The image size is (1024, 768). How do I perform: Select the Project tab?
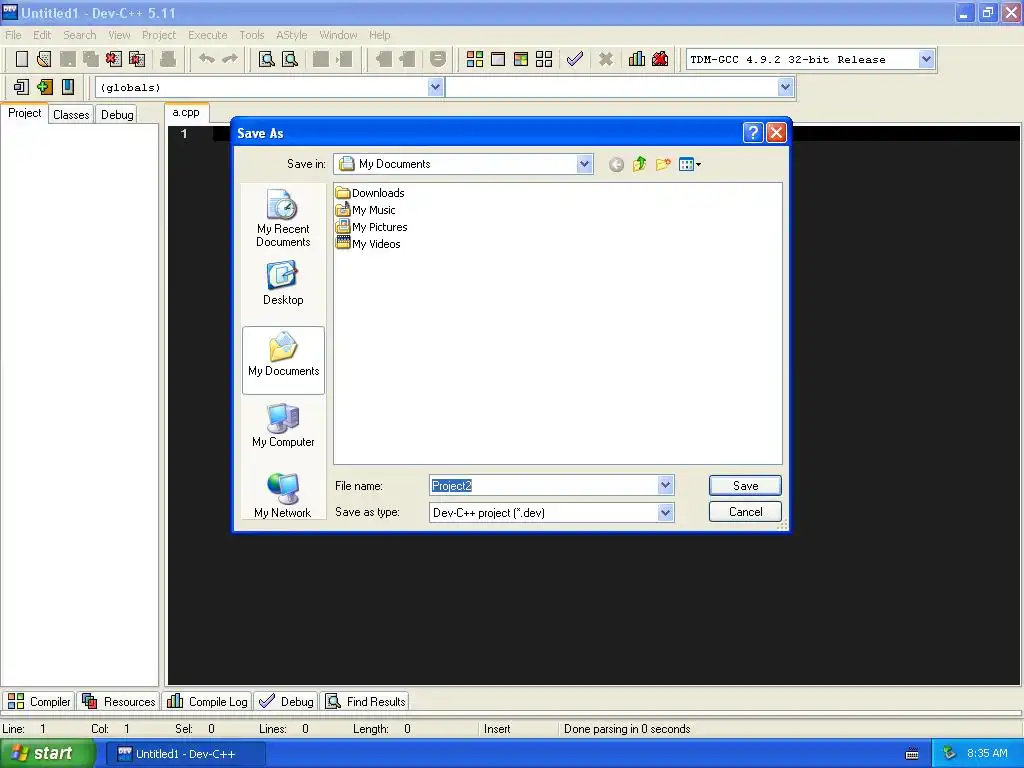(24, 113)
